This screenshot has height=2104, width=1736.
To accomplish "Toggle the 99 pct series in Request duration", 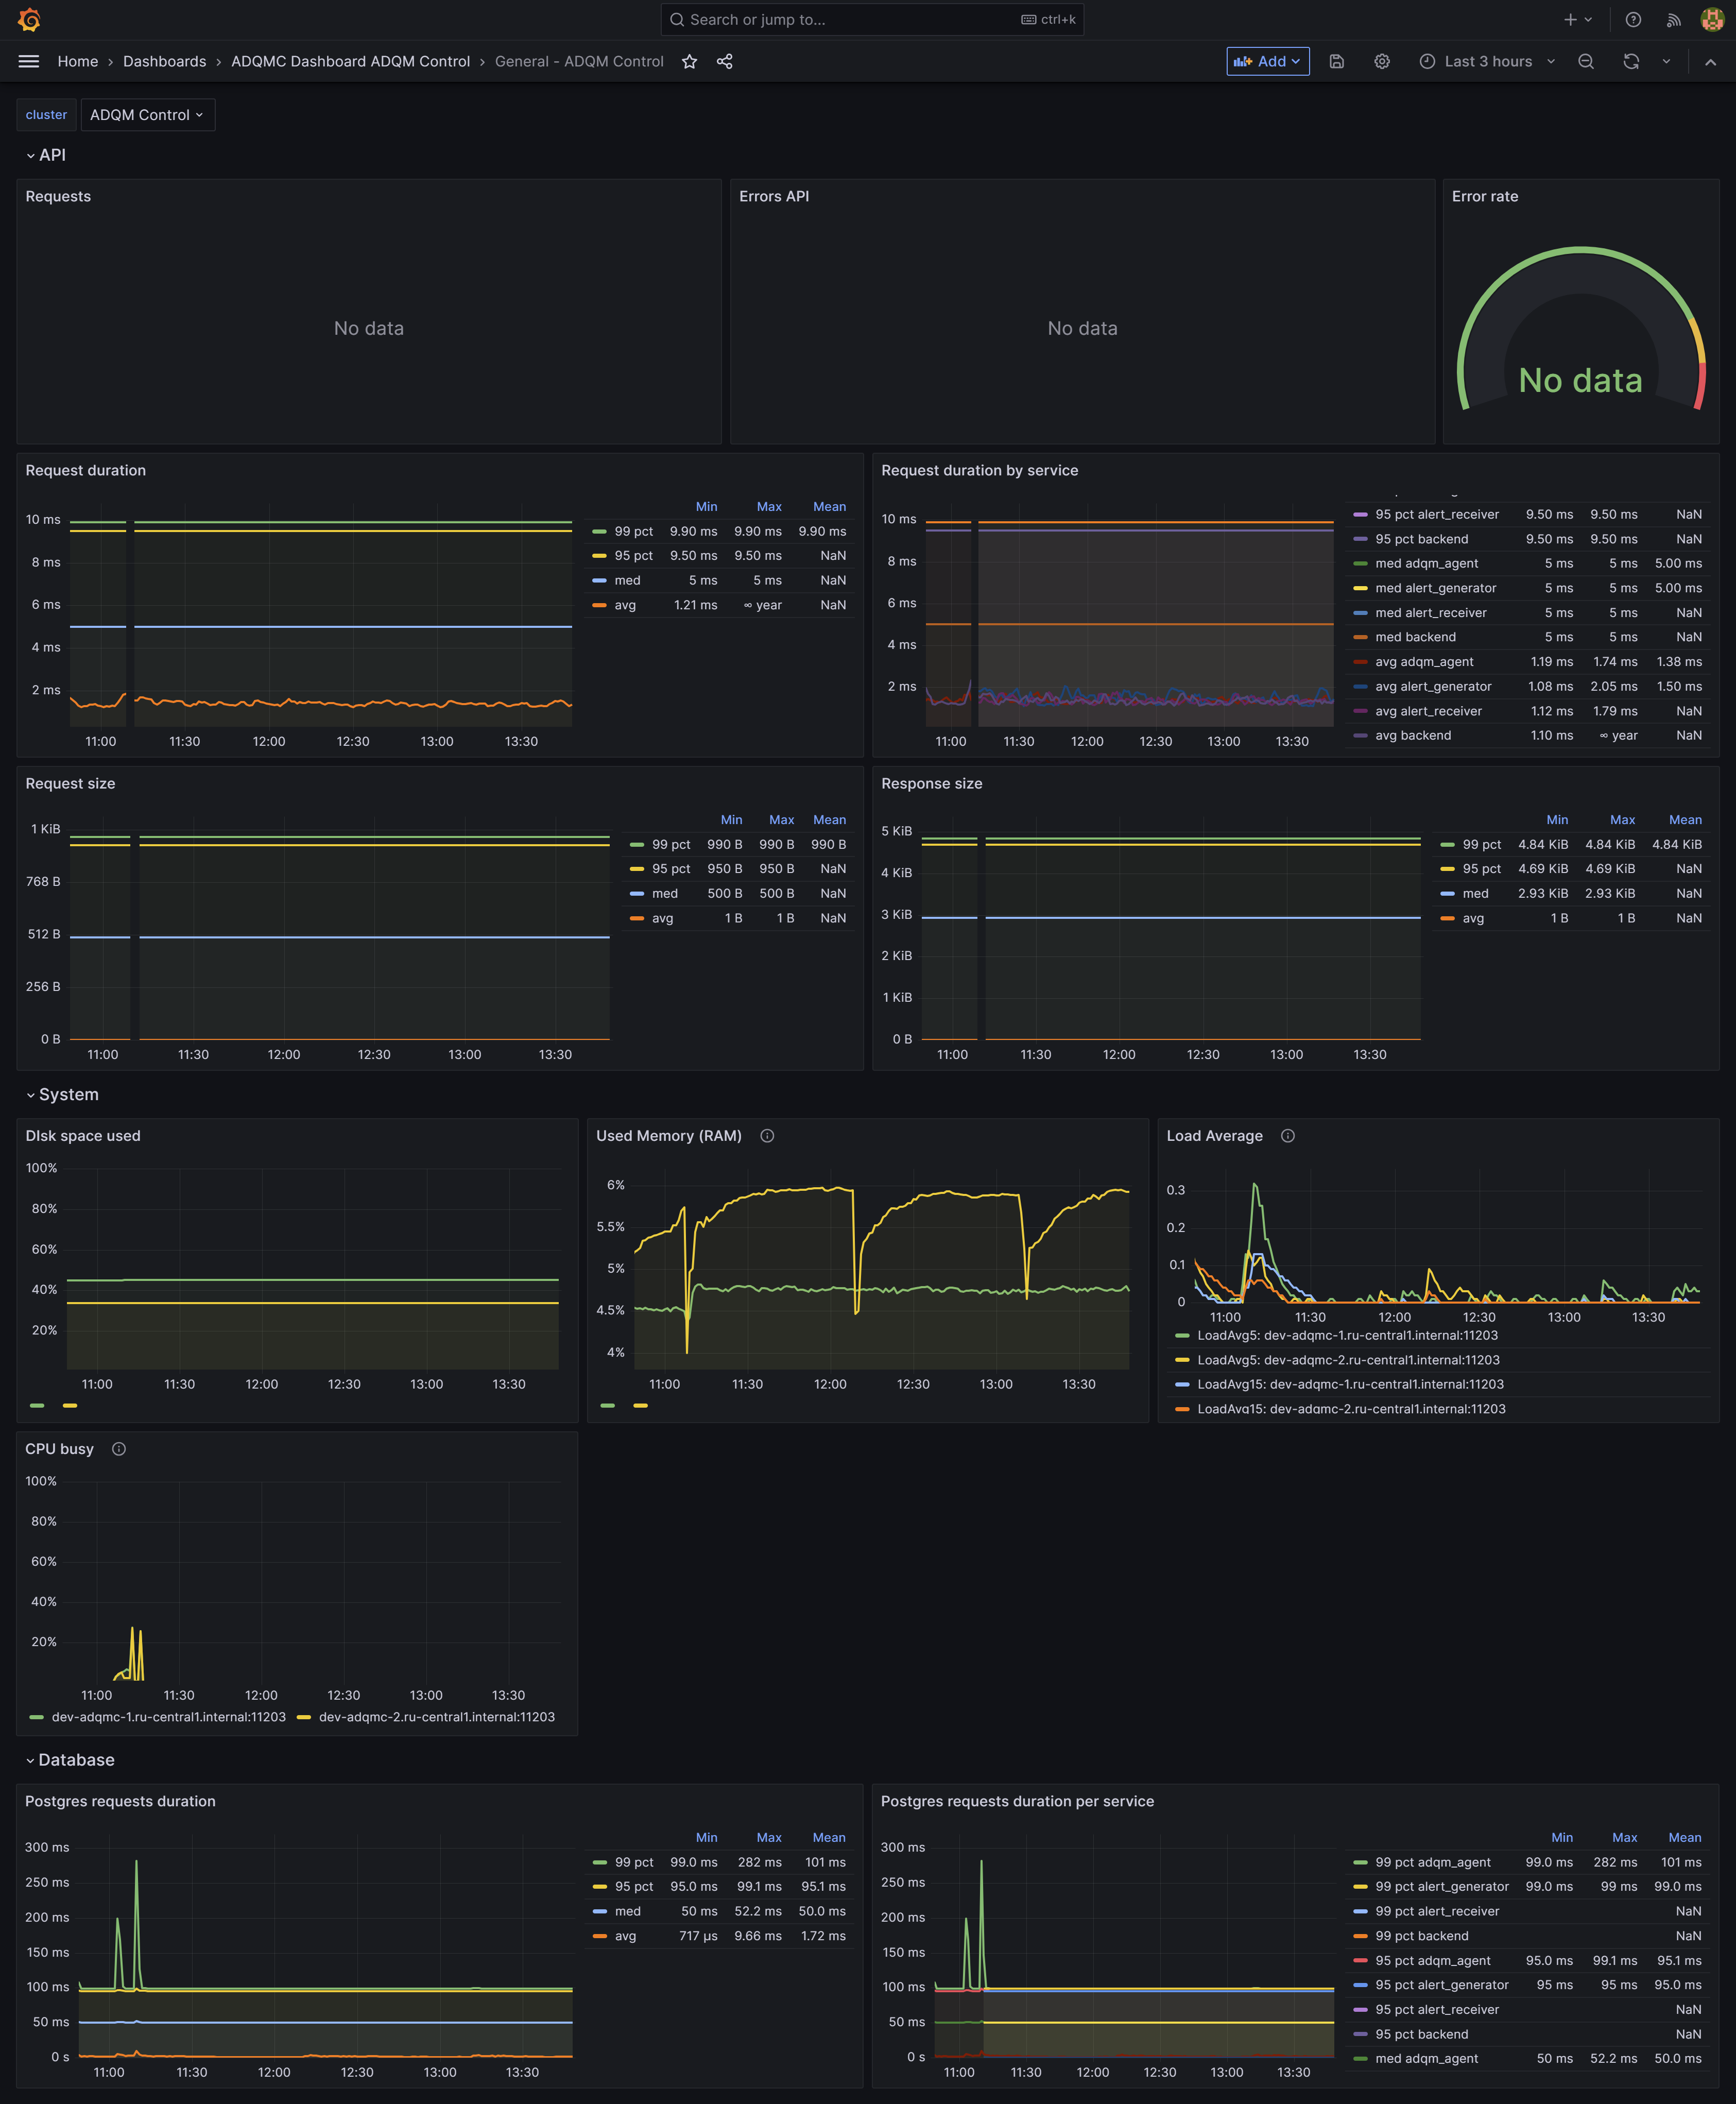I will [x=635, y=531].
